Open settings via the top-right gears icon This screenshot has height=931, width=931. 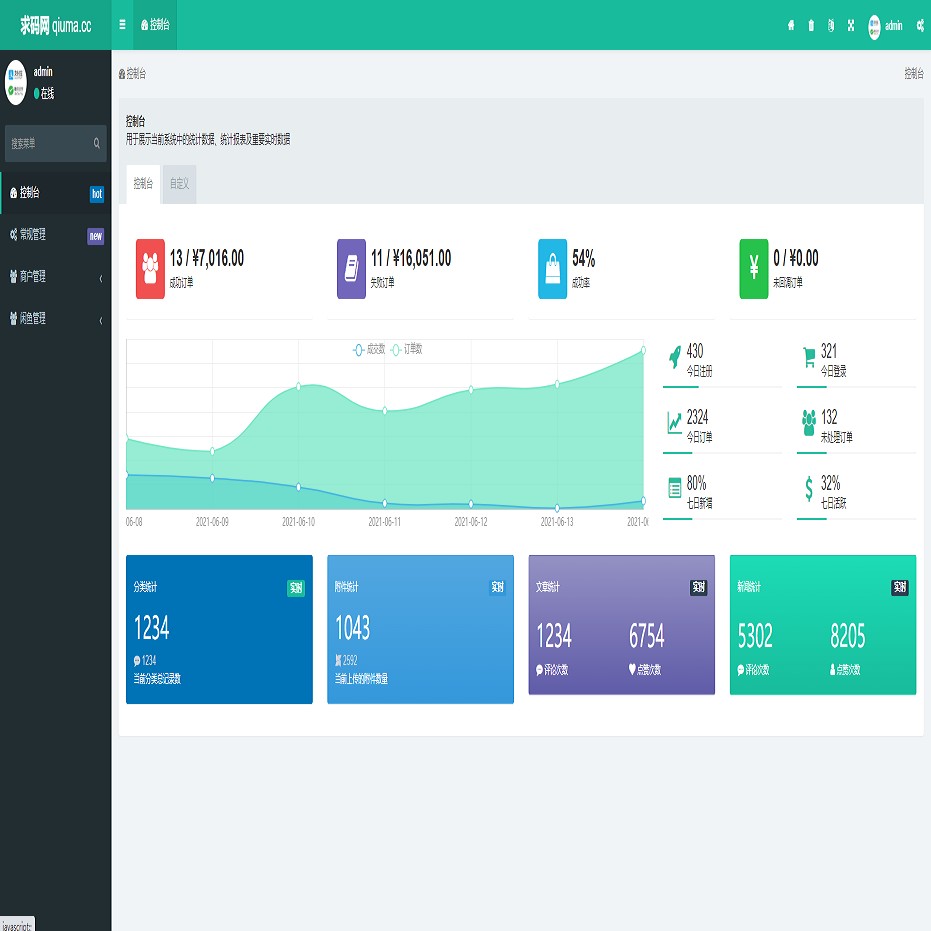[x=919, y=25]
